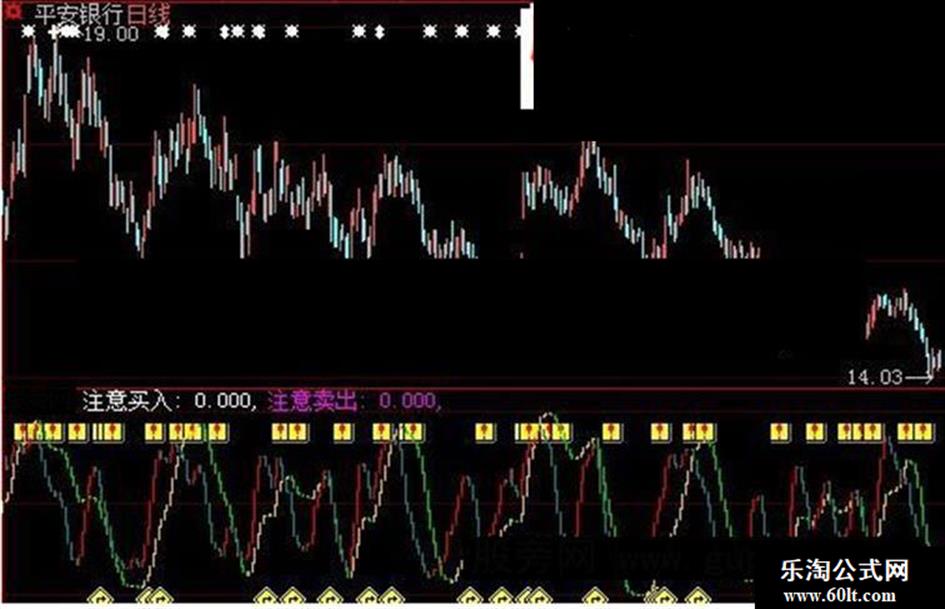Click the rightmost yellow square sell-signal marker
Viewport: 945px width, 609px height.
click(x=924, y=432)
